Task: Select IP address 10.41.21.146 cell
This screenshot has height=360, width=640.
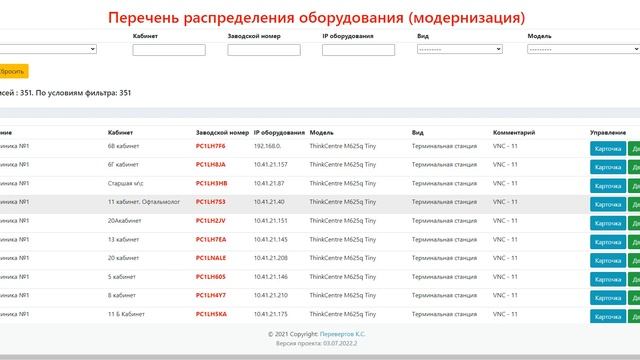Action: click(x=271, y=277)
